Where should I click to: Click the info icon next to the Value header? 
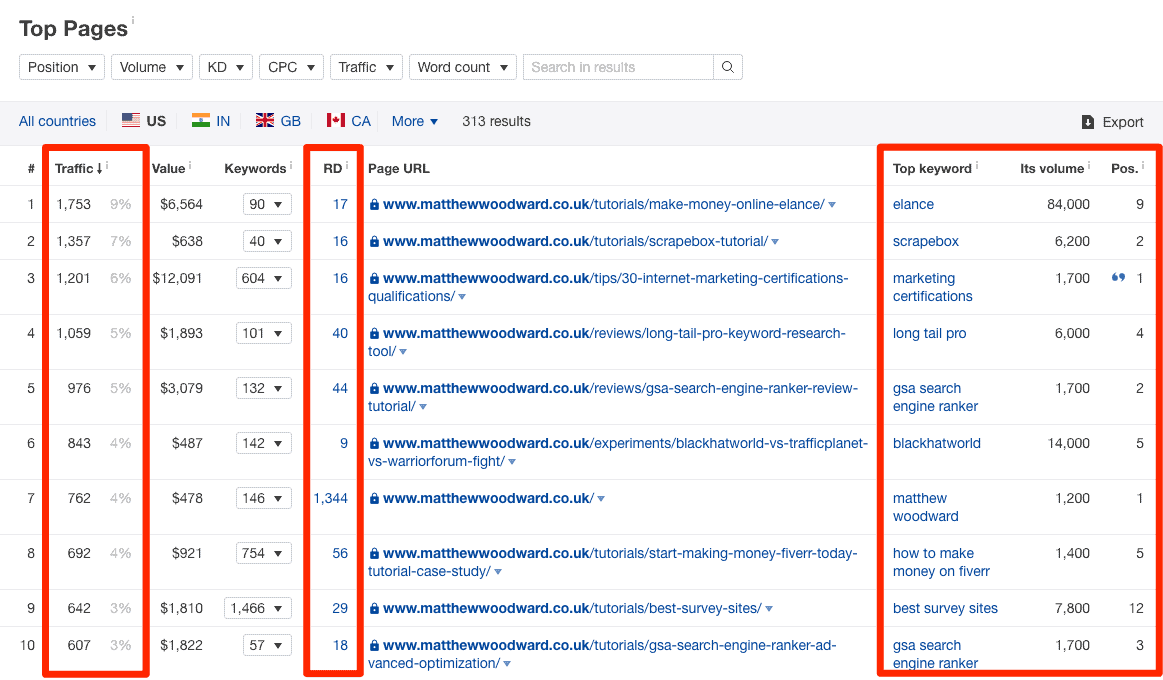coord(190,165)
